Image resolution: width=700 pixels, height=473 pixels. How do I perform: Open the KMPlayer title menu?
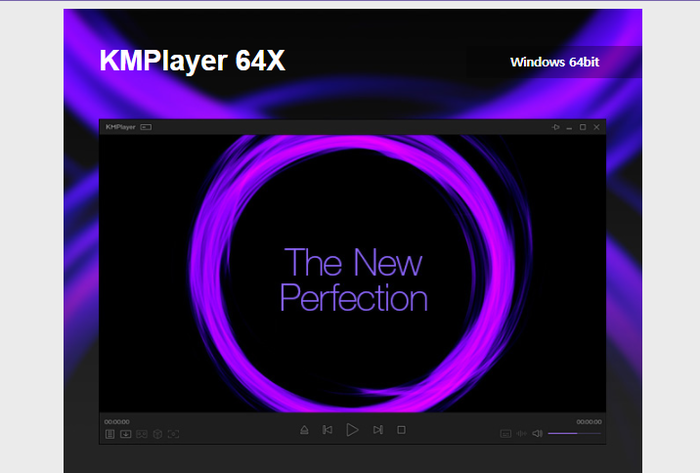tap(120, 128)
